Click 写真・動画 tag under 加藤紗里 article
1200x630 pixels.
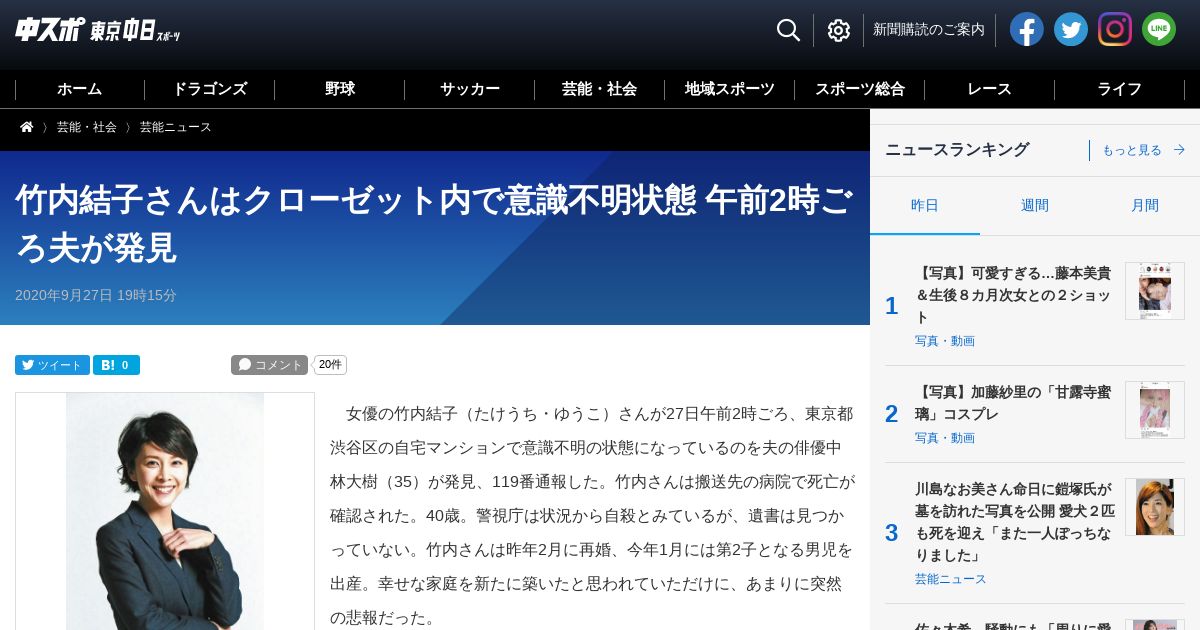945,438
